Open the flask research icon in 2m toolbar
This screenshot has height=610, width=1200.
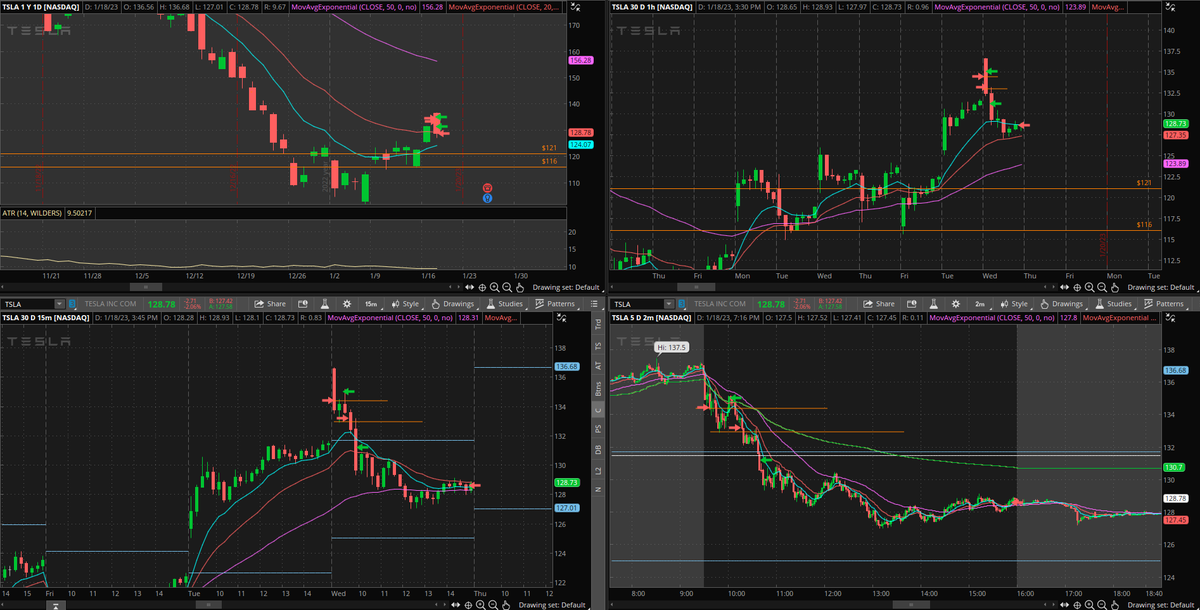click(x=933, y=303)
